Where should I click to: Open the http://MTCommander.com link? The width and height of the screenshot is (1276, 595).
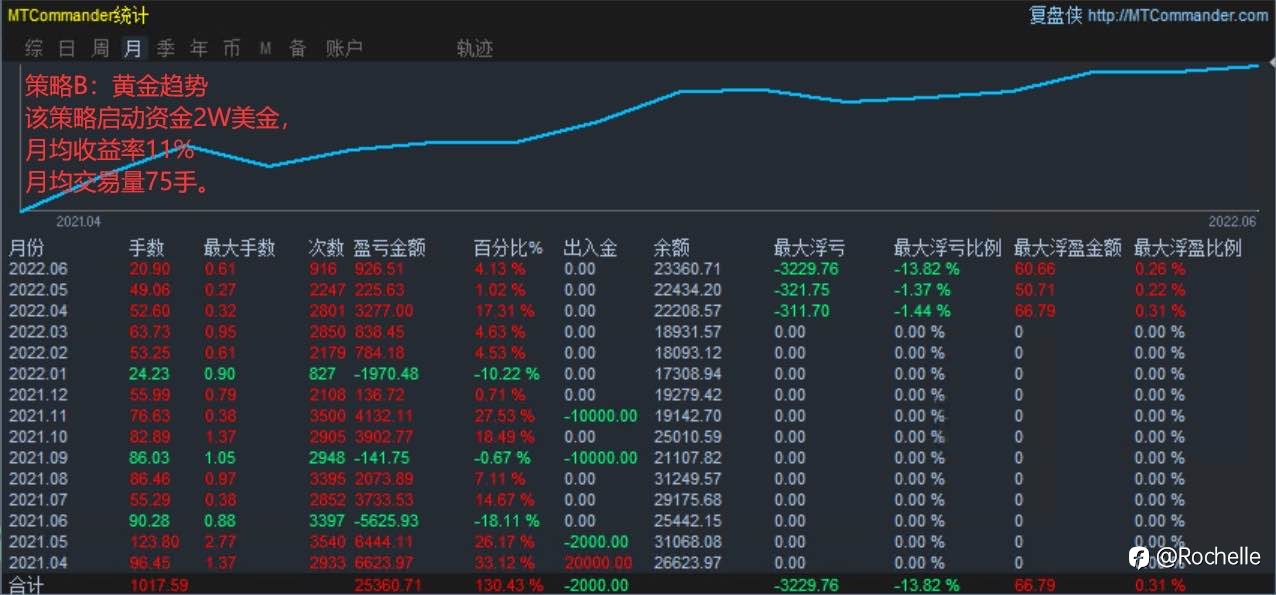(1178, 15)
